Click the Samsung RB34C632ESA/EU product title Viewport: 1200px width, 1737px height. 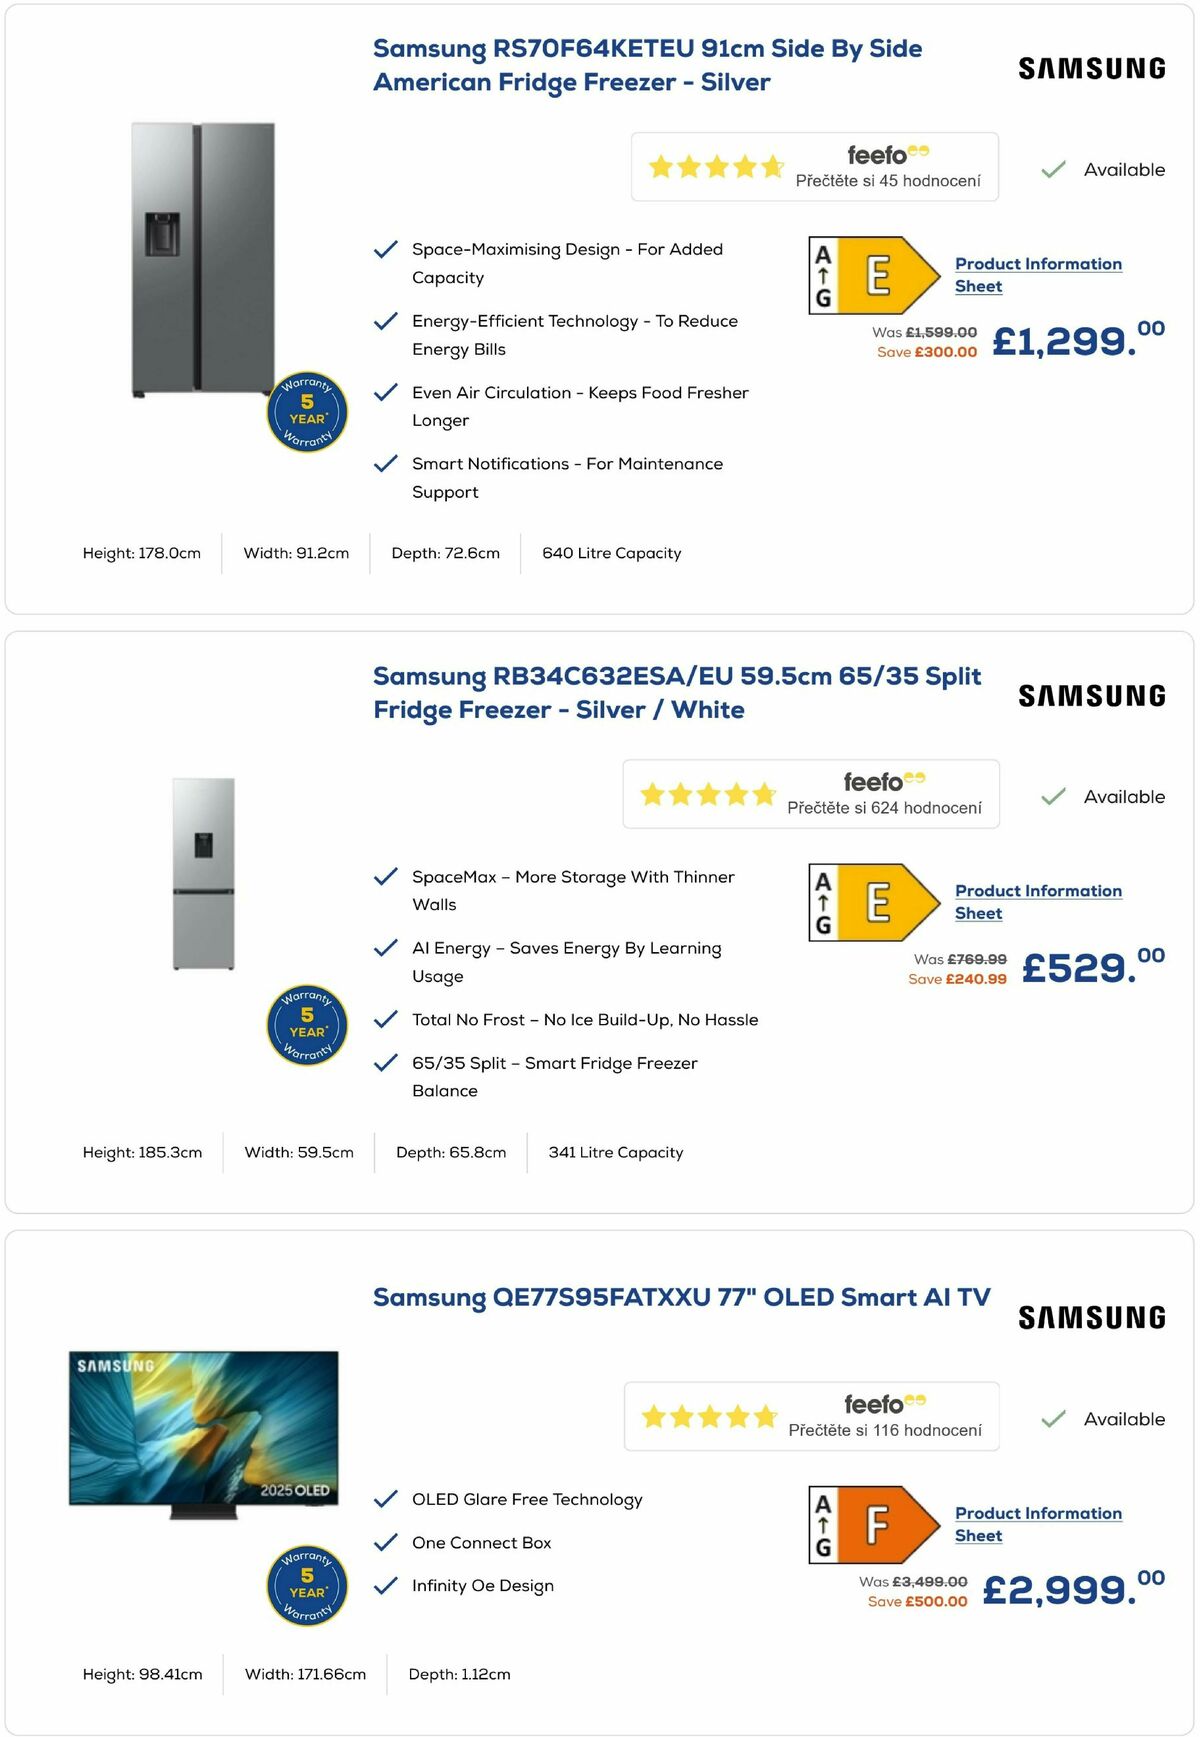click(x=676, y=692)
